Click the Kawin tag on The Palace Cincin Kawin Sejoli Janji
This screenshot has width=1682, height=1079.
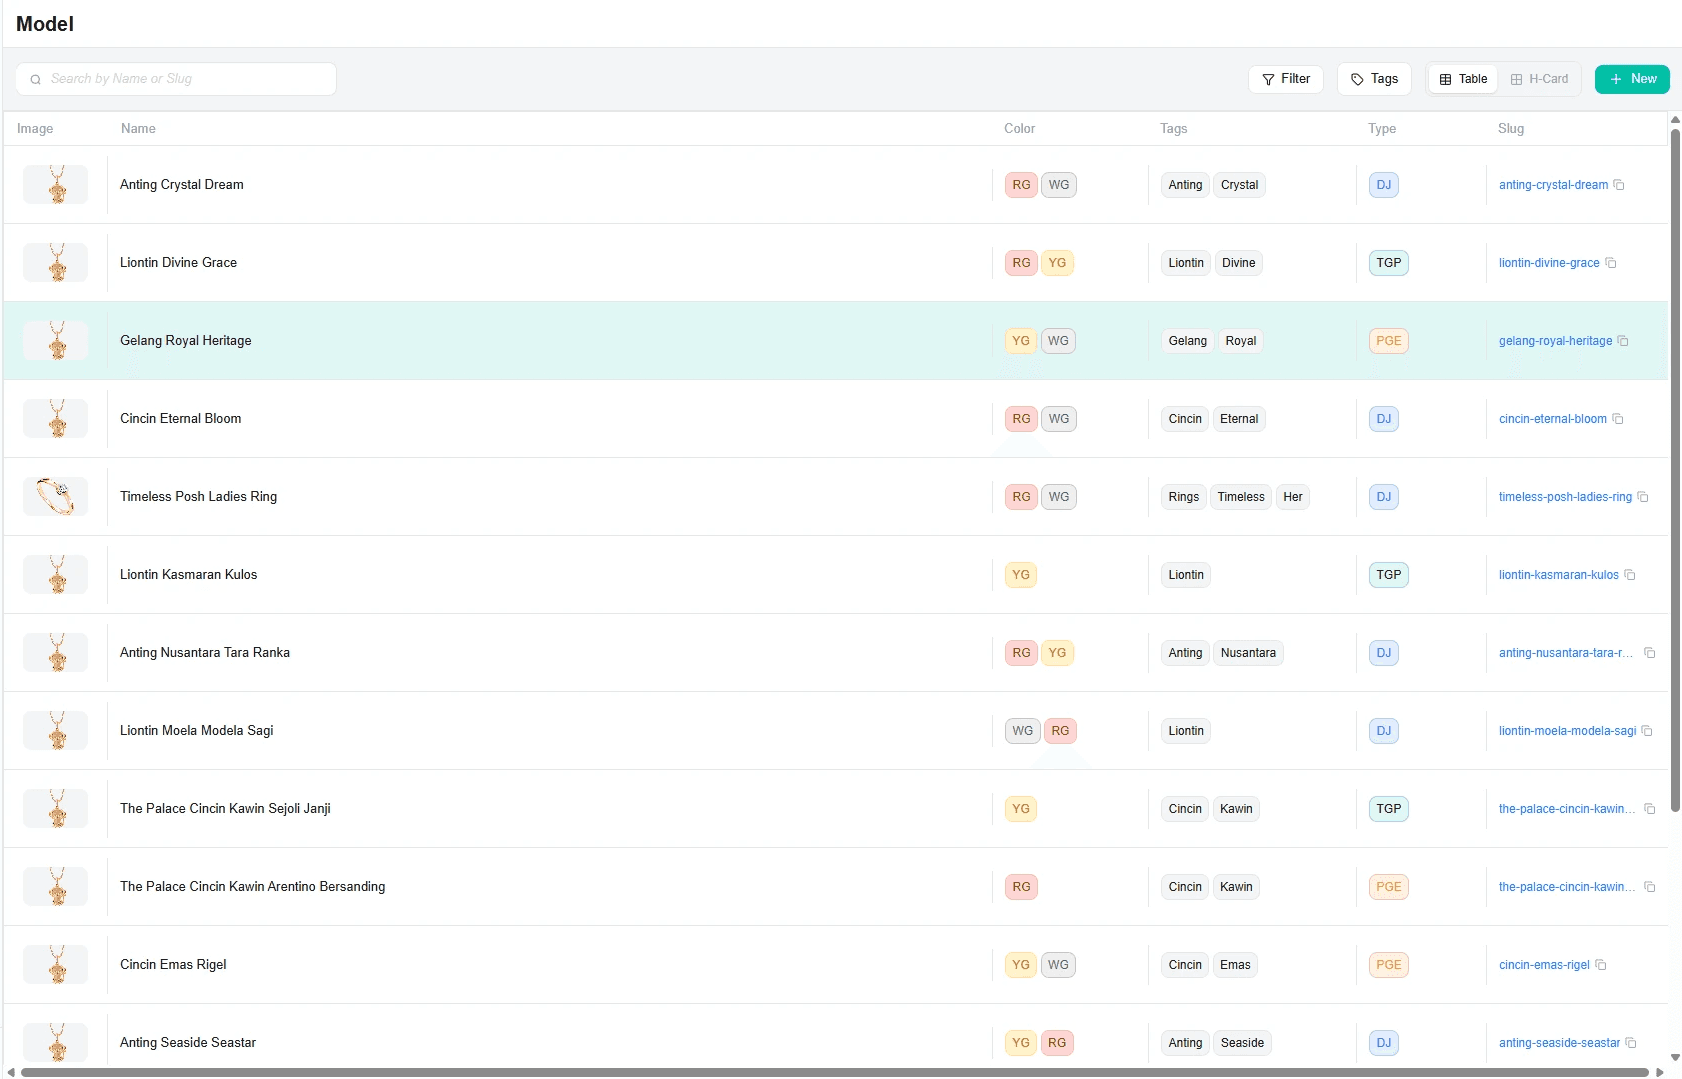(x=1235, y=808)
